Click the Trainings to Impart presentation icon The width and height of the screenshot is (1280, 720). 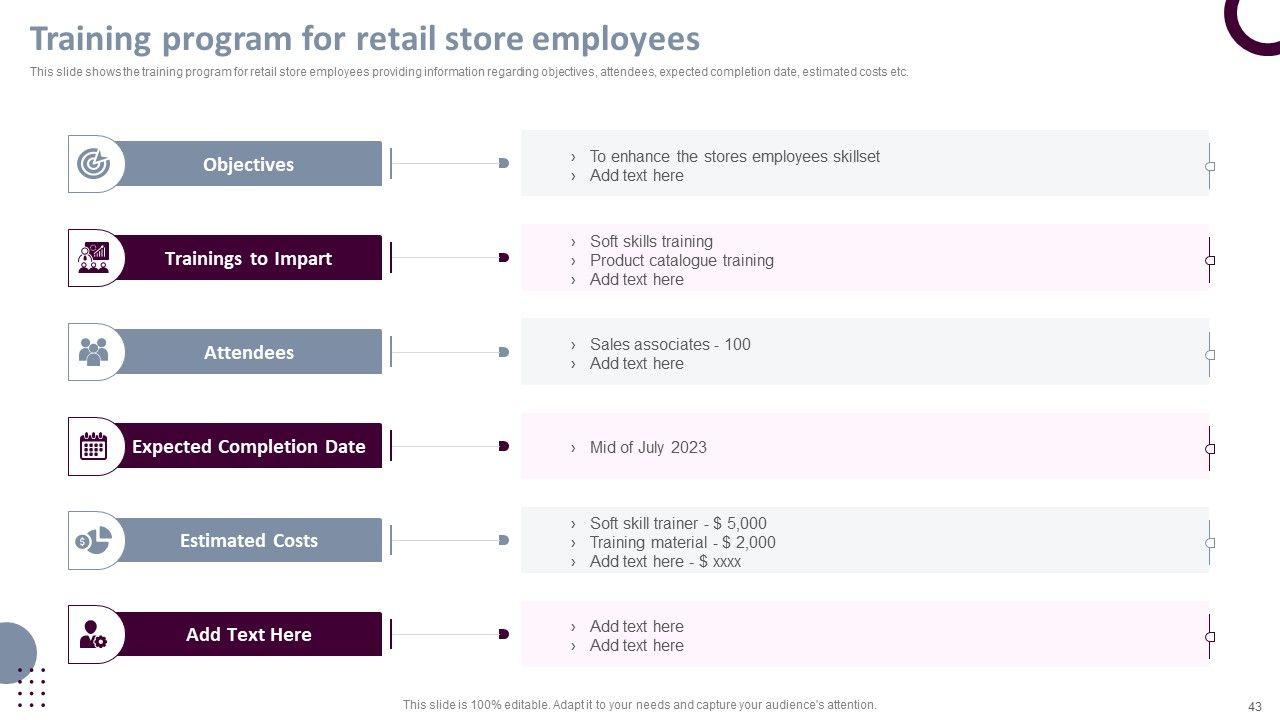point(94,258)
